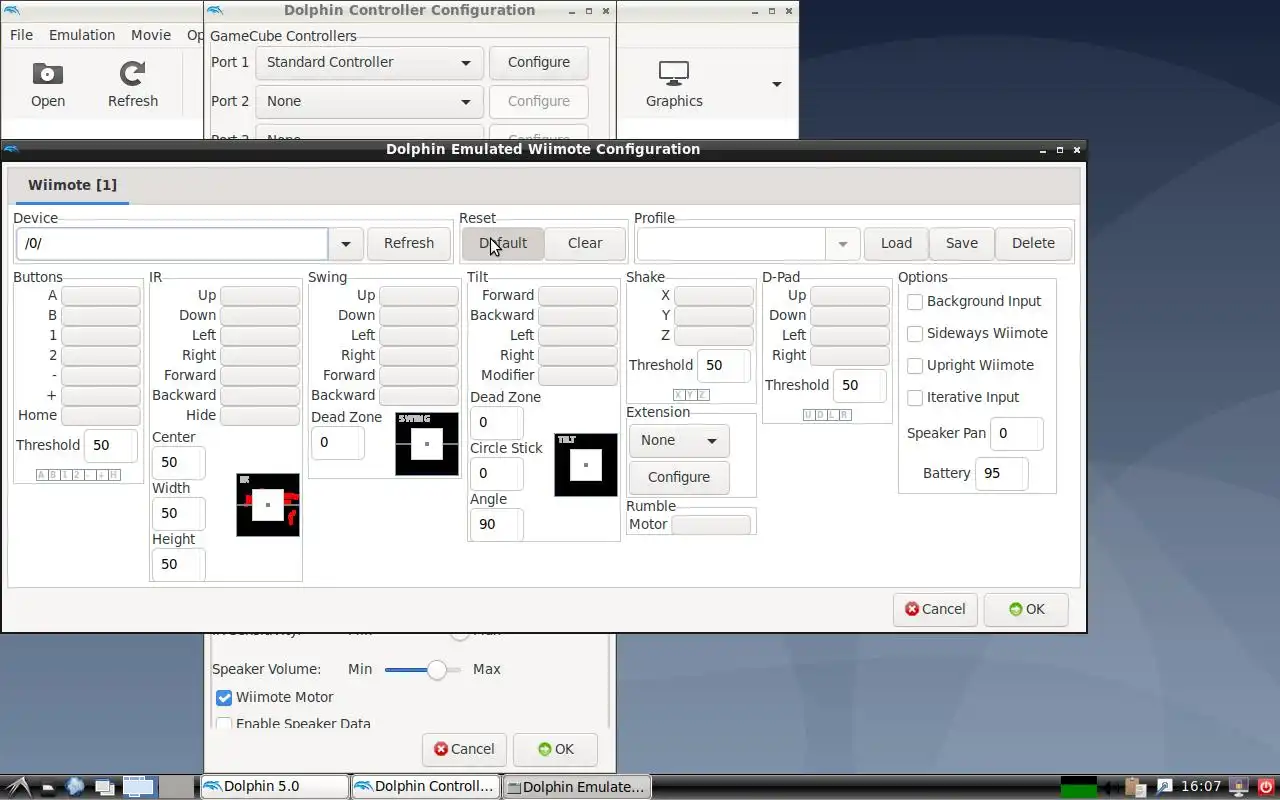Open the Movie menu
This screenshot has height=800, width=1280.
151,34
